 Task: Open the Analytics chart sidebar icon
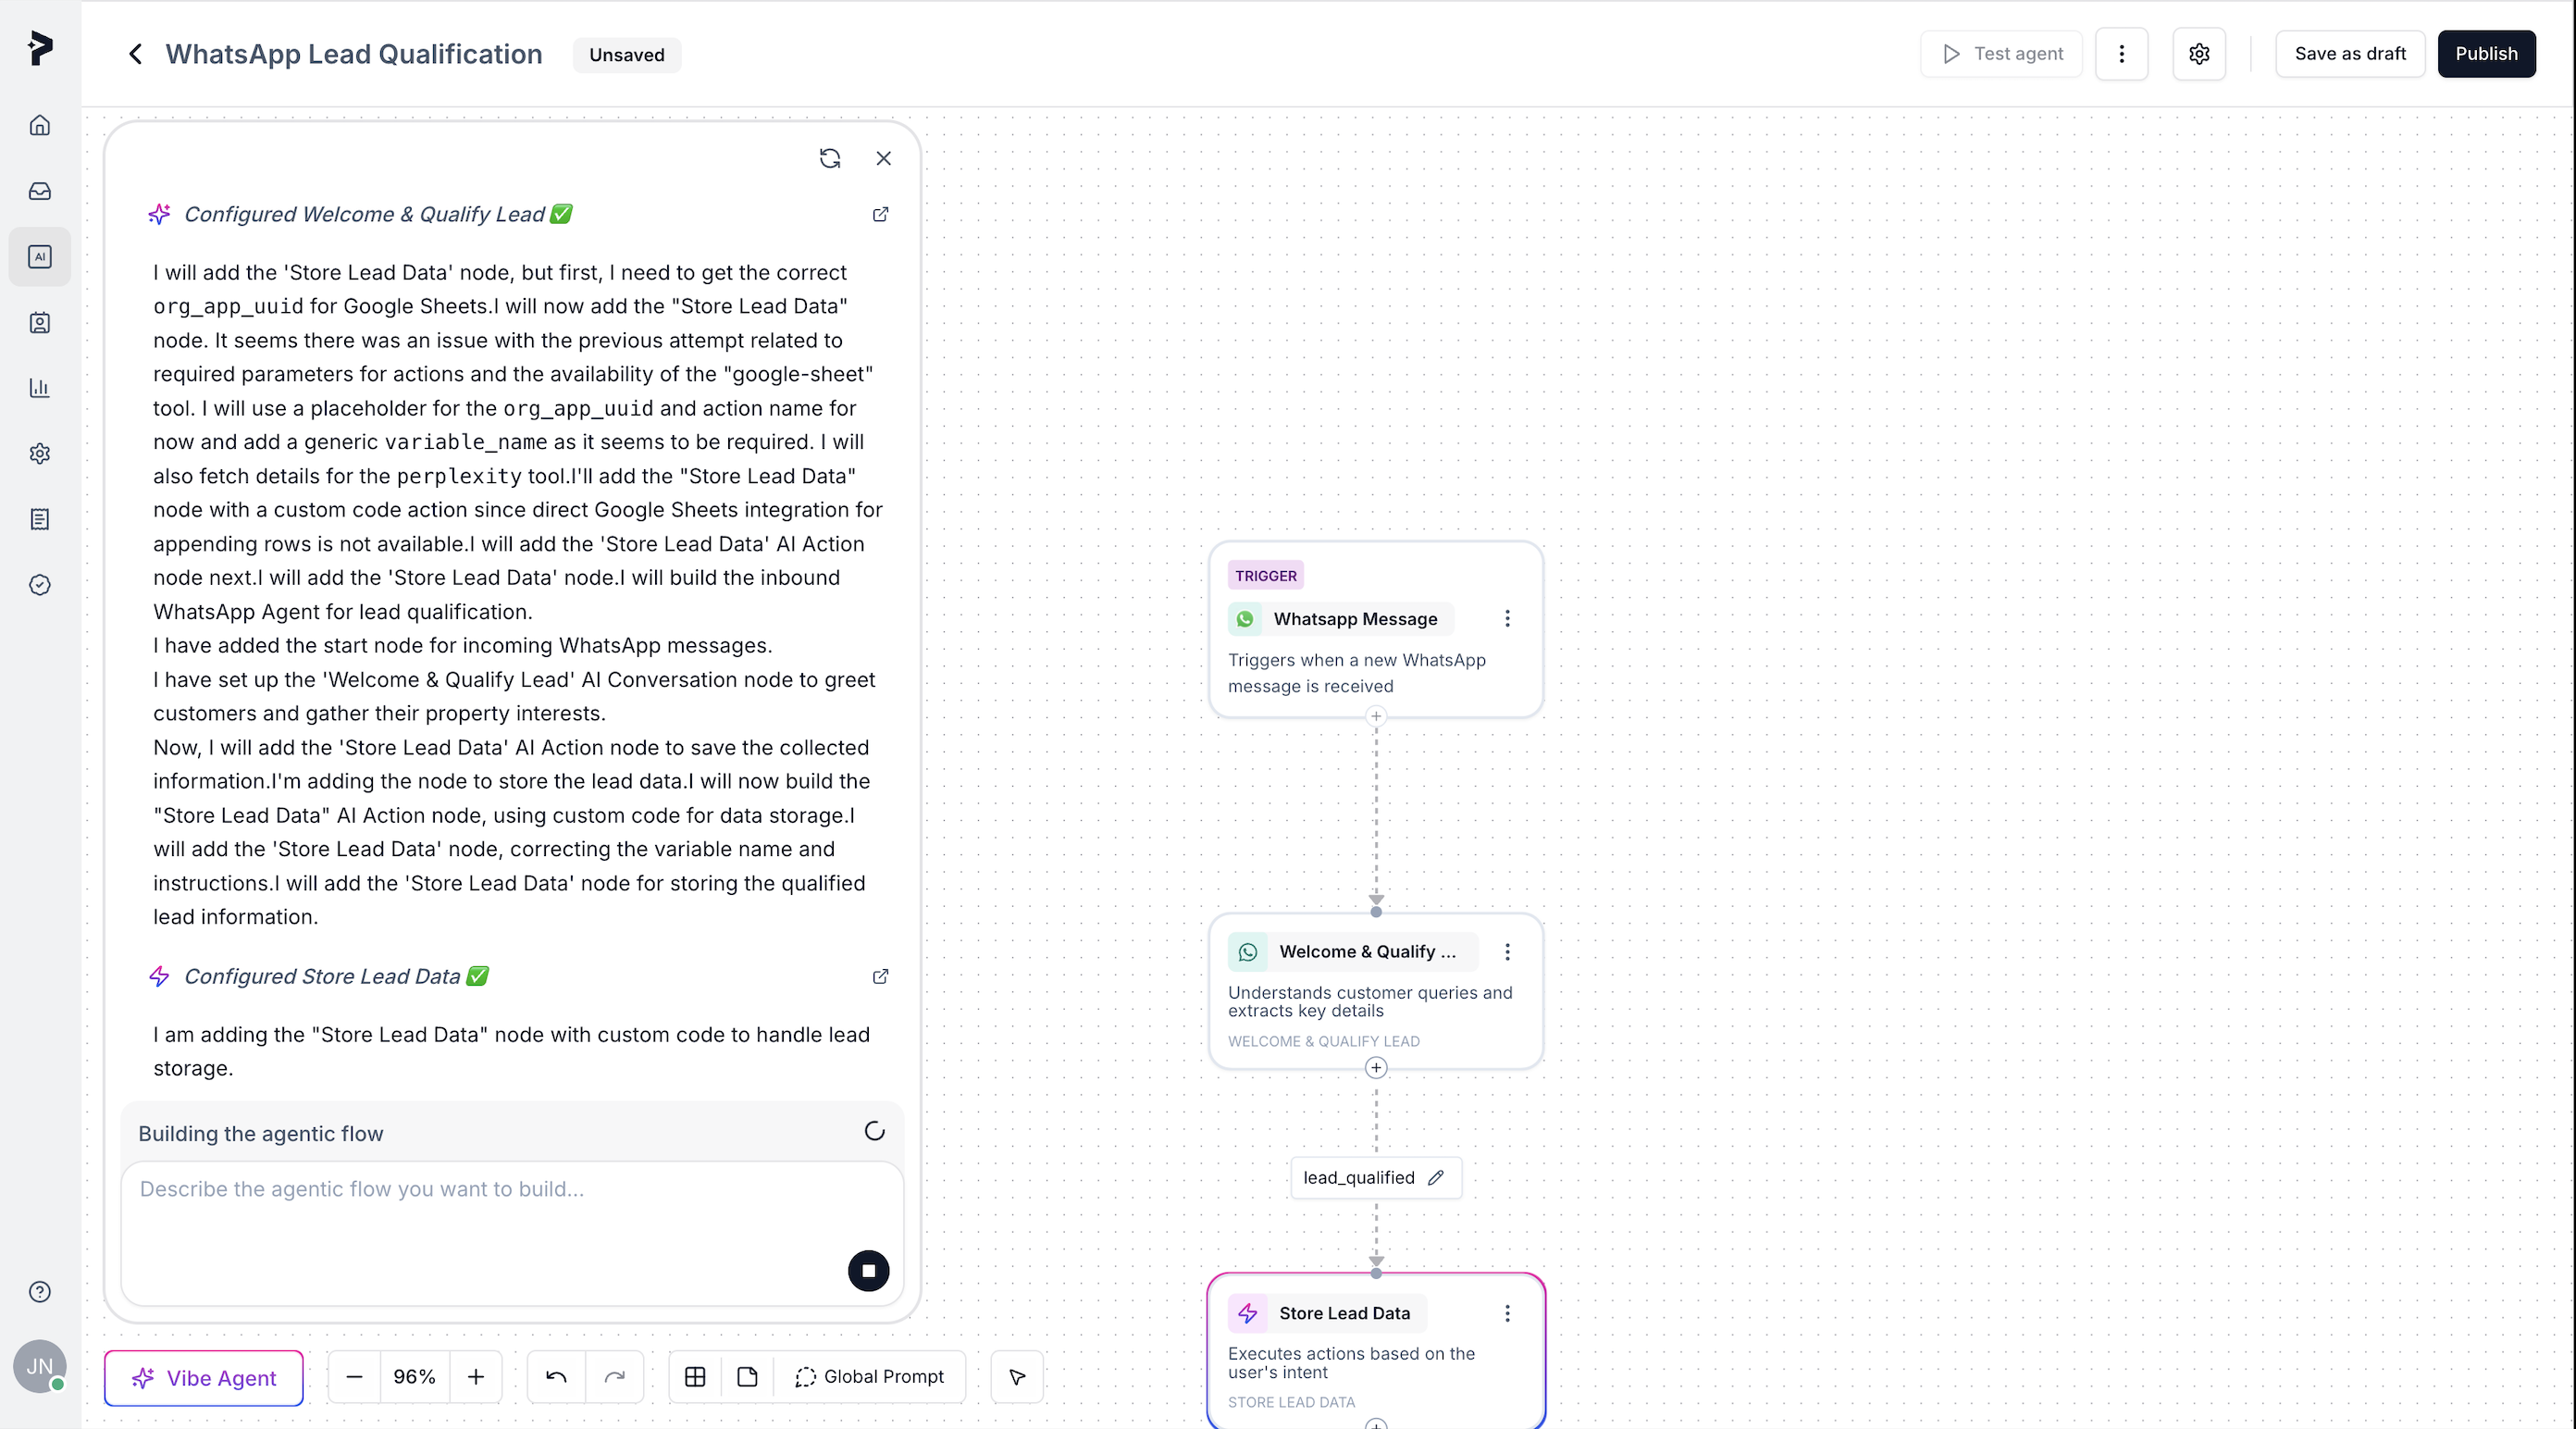coord(39,388)
